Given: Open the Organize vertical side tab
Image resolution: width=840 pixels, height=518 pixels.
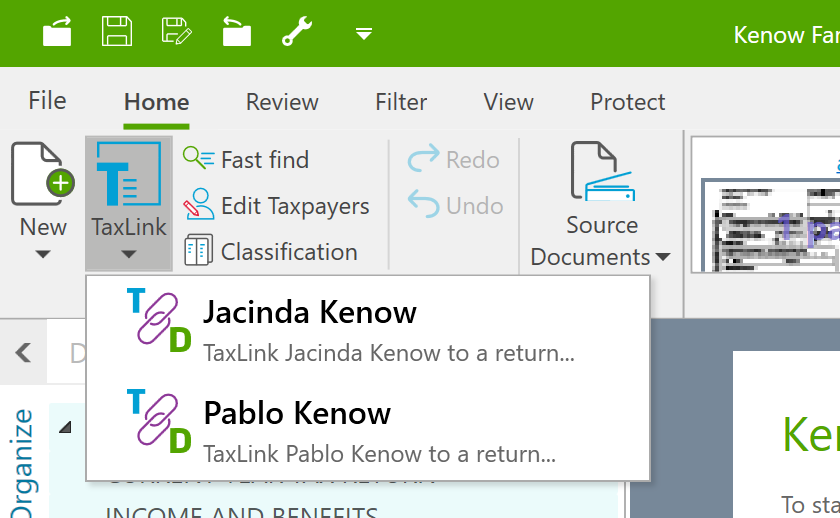Looking at the screenshot, I should 24,462.
